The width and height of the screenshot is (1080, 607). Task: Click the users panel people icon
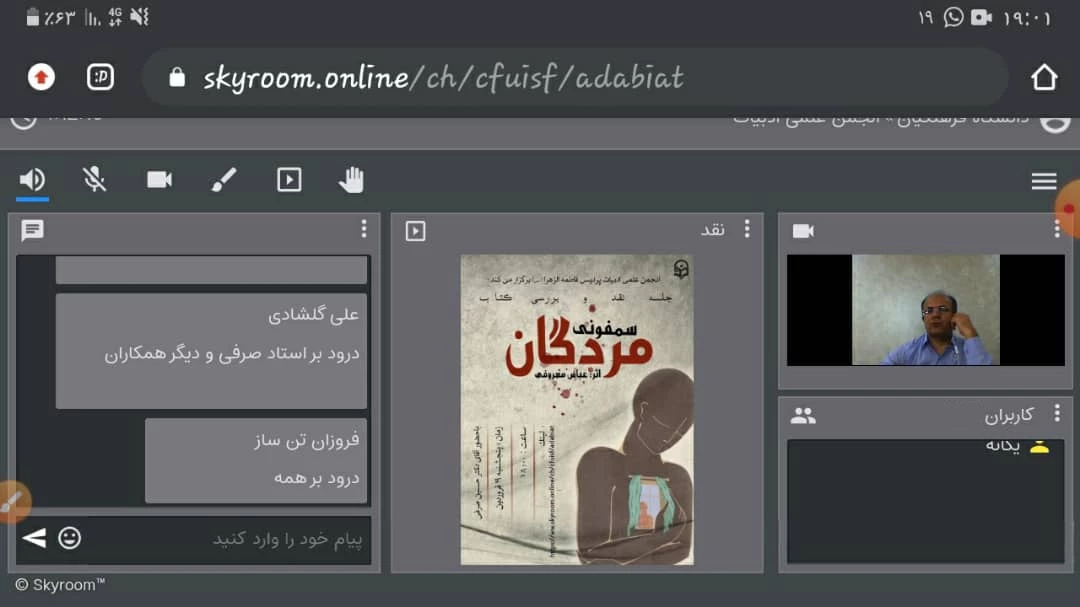(803, 415)
